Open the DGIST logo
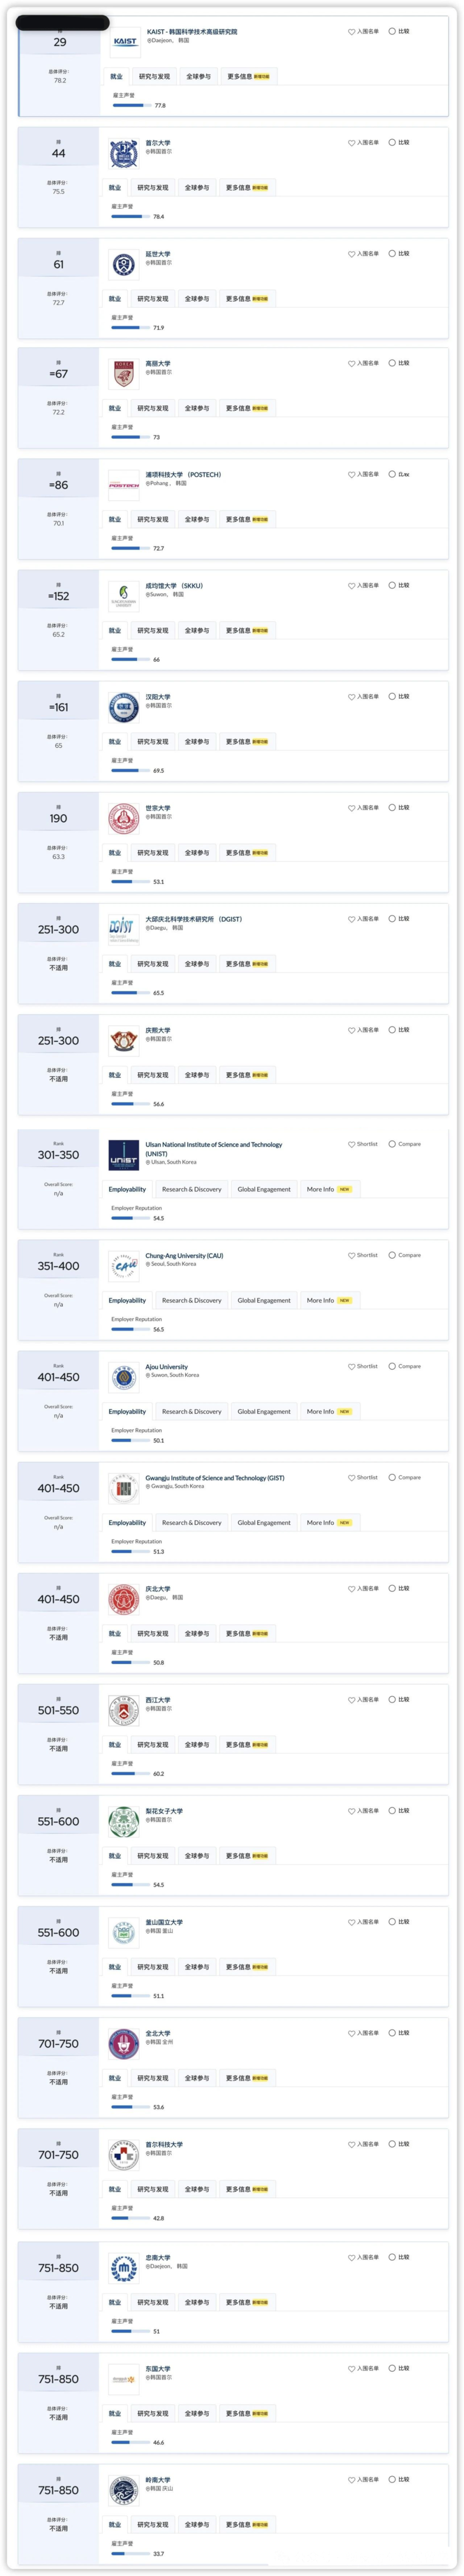This screenshot has width=464, height=2576. coord(123,929)
